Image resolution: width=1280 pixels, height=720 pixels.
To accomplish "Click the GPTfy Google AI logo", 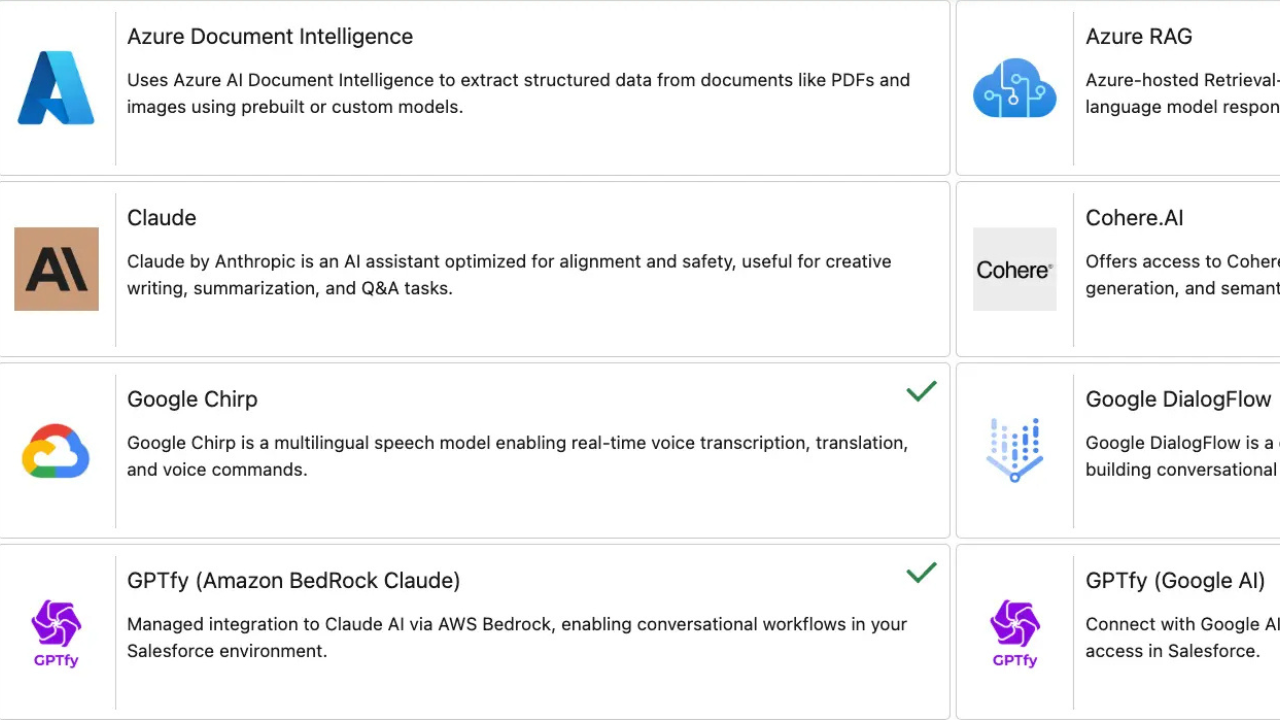I will [1014, 632].
